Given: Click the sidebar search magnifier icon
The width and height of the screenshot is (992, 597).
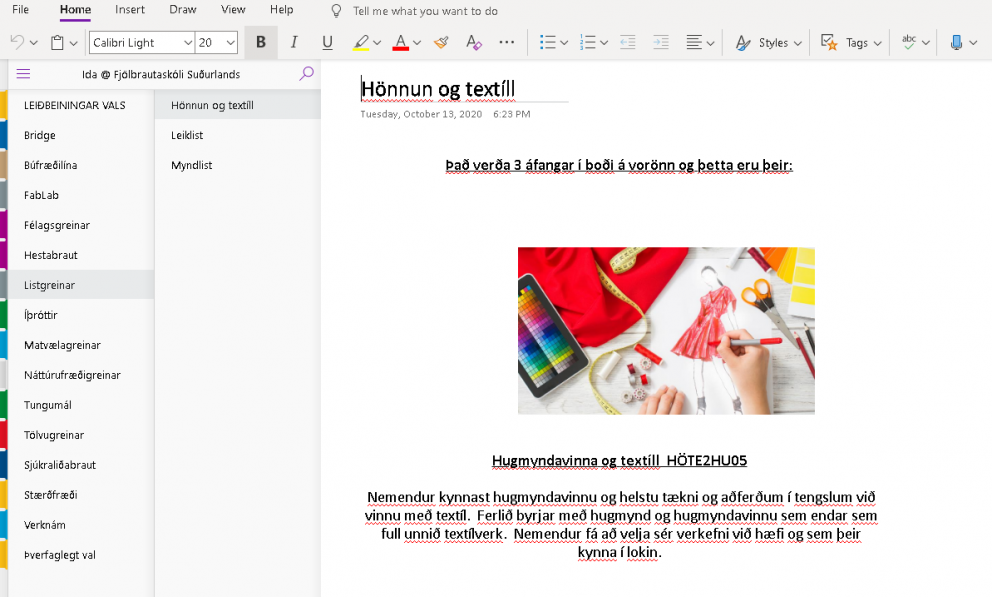Looking at the screenshot, I should (x=306, y=73).
